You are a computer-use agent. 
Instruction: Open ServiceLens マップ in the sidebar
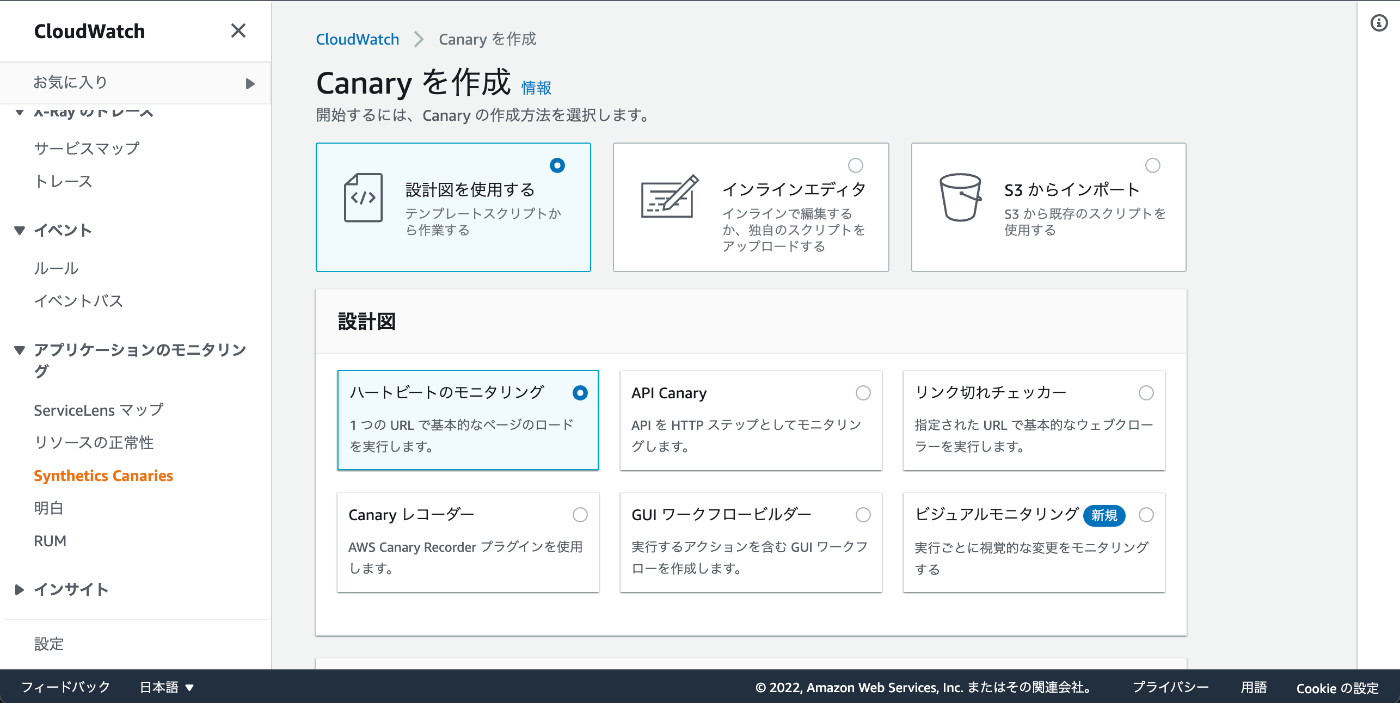(x=99, y=410)
